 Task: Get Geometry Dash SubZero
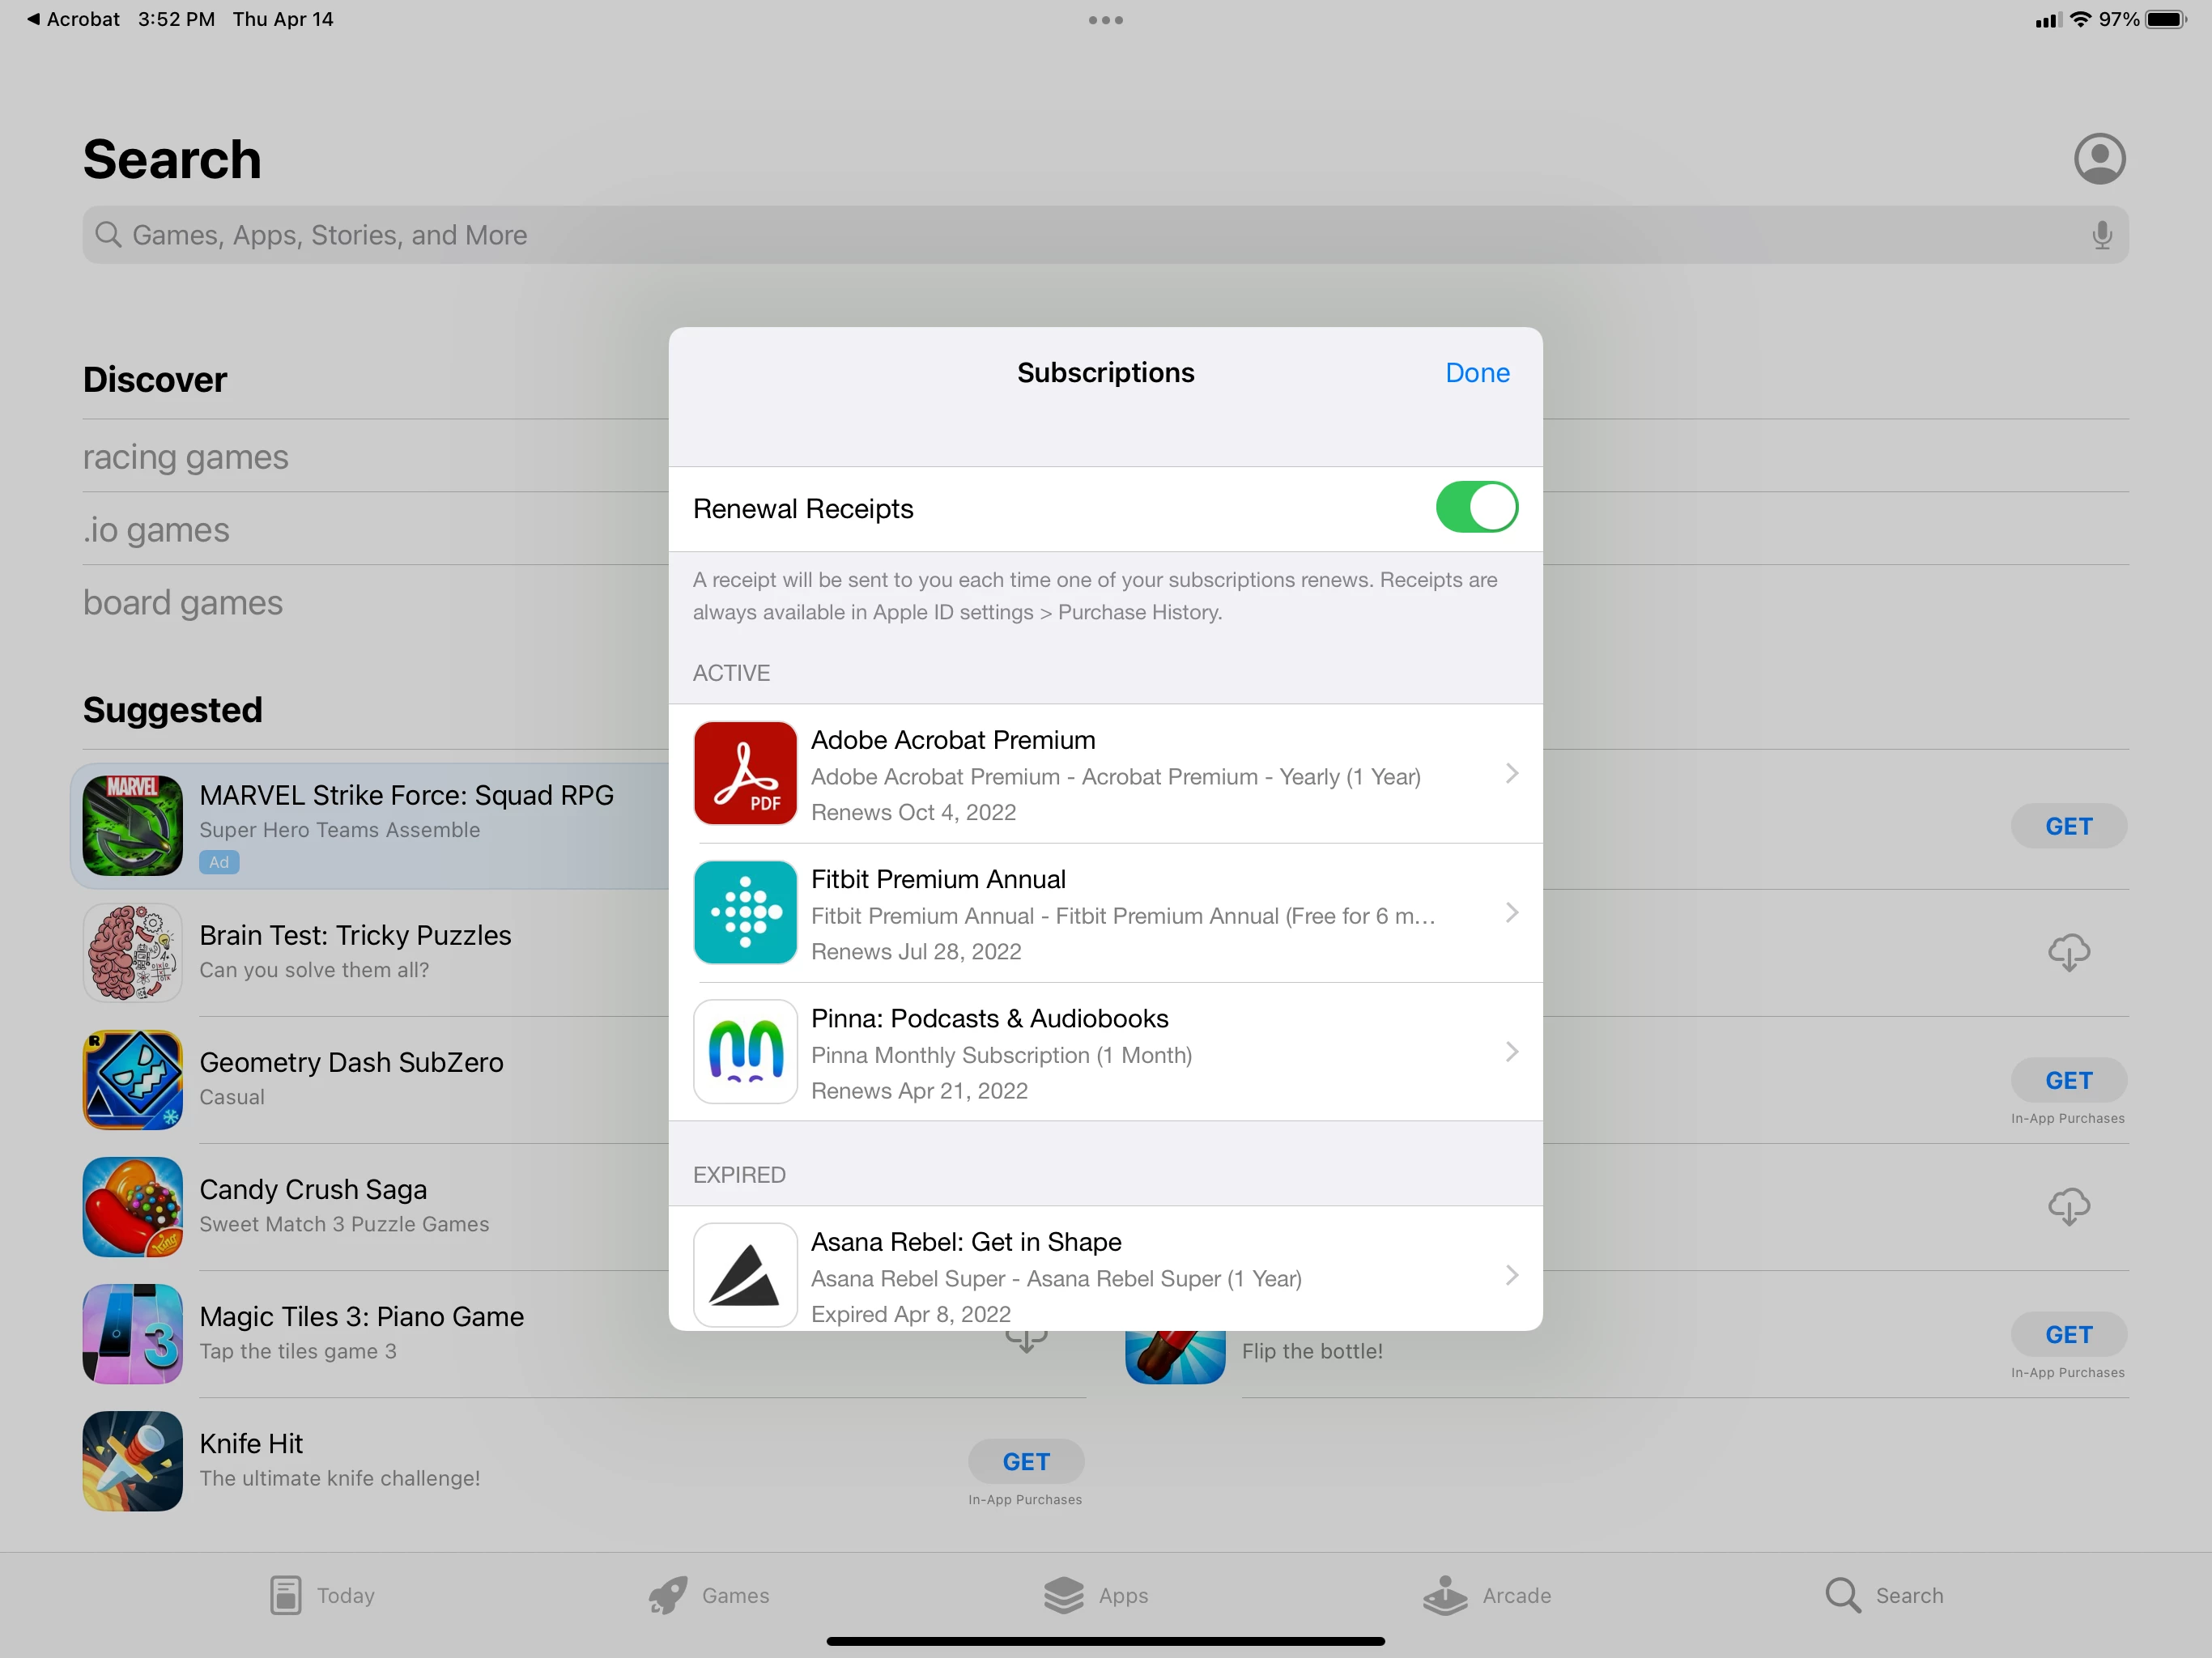pos(2068,1080)
